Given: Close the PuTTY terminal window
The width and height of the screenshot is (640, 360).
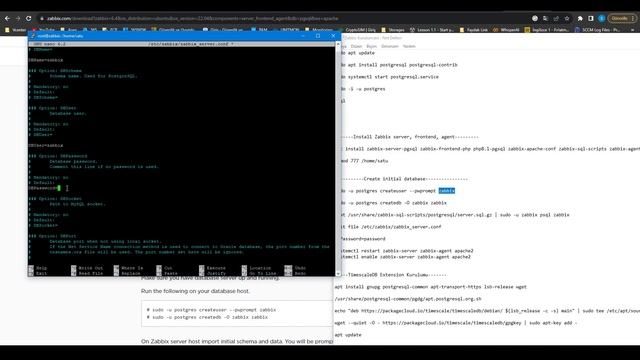Looking at the screenshot, I should (333, 36).
